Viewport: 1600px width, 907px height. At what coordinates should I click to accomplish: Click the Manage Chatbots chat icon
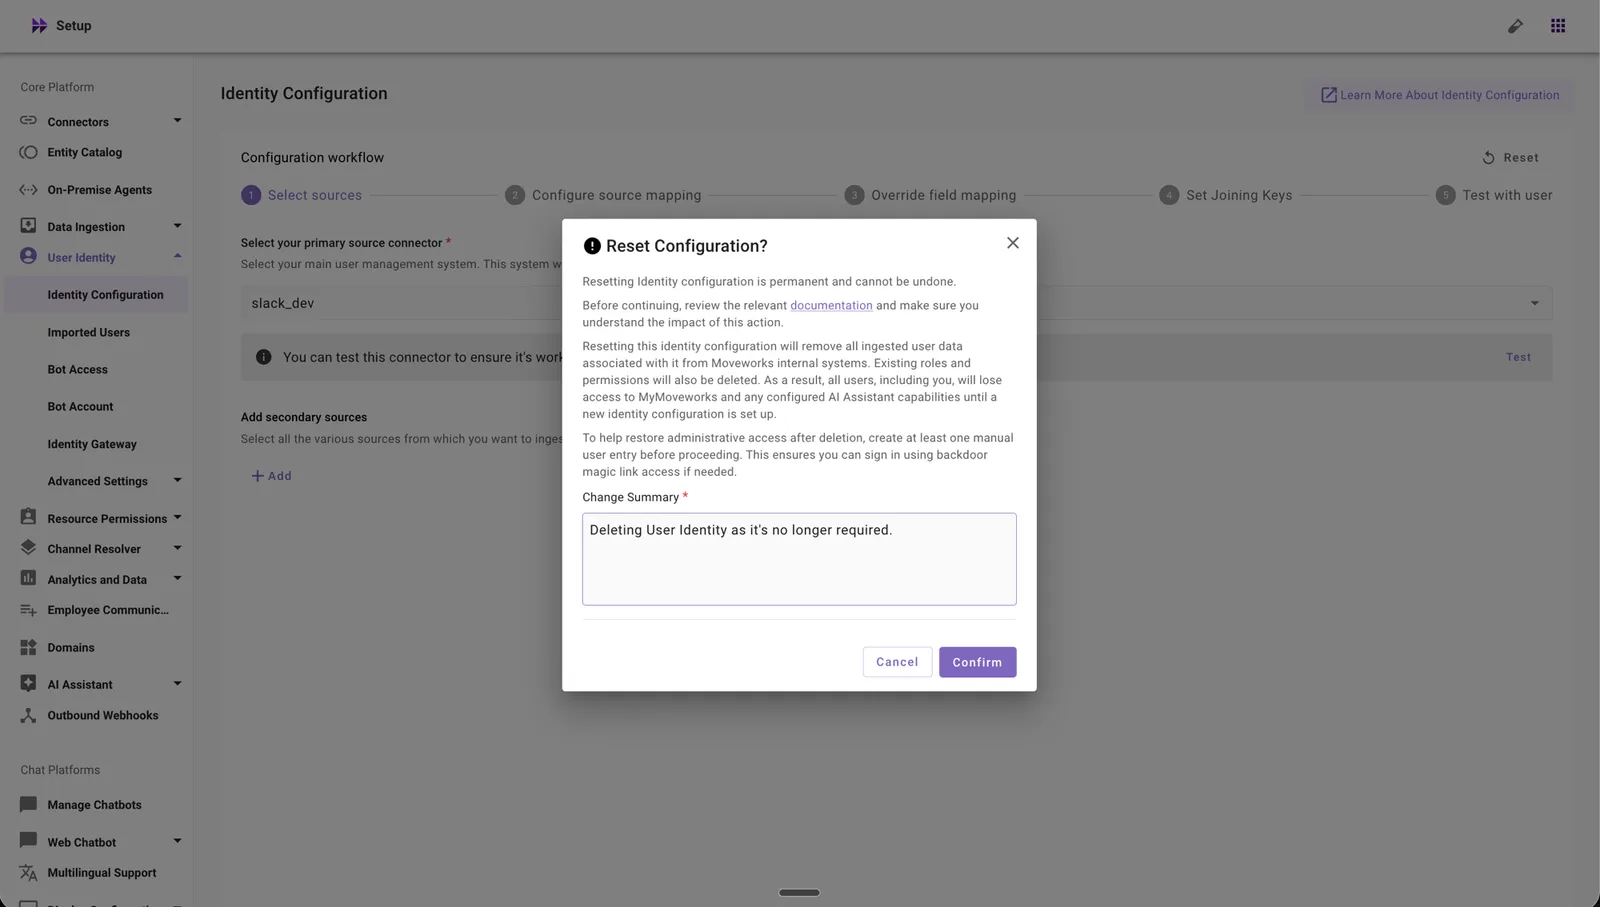click(28, 804)
